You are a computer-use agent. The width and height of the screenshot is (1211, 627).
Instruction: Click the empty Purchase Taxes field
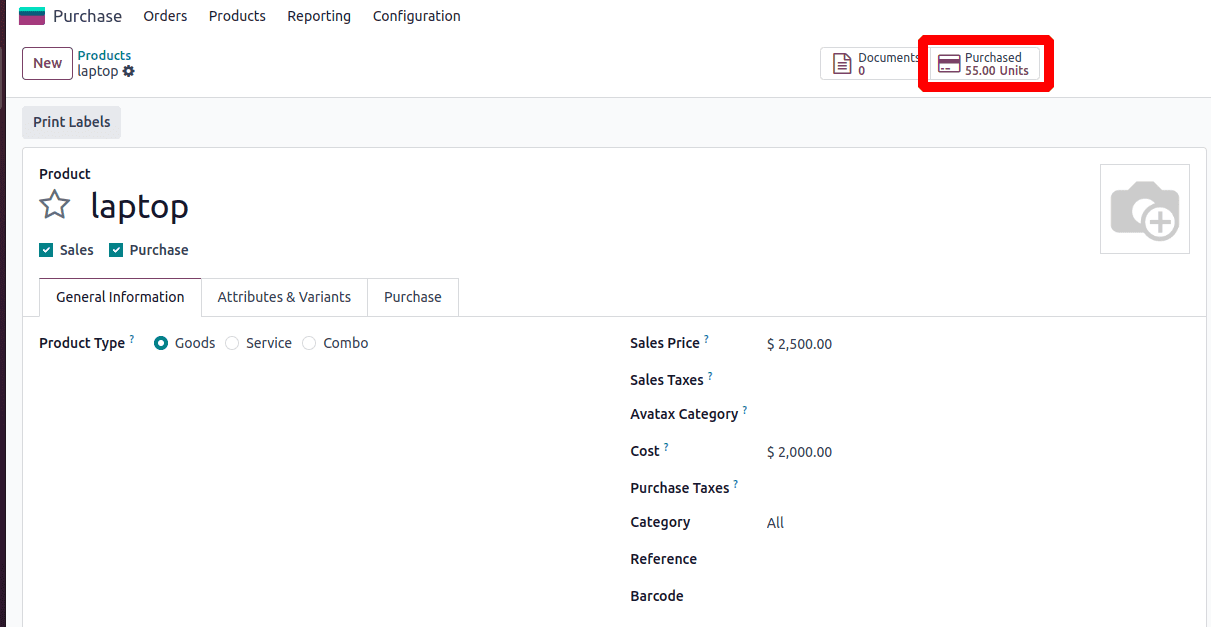point(978,488)
